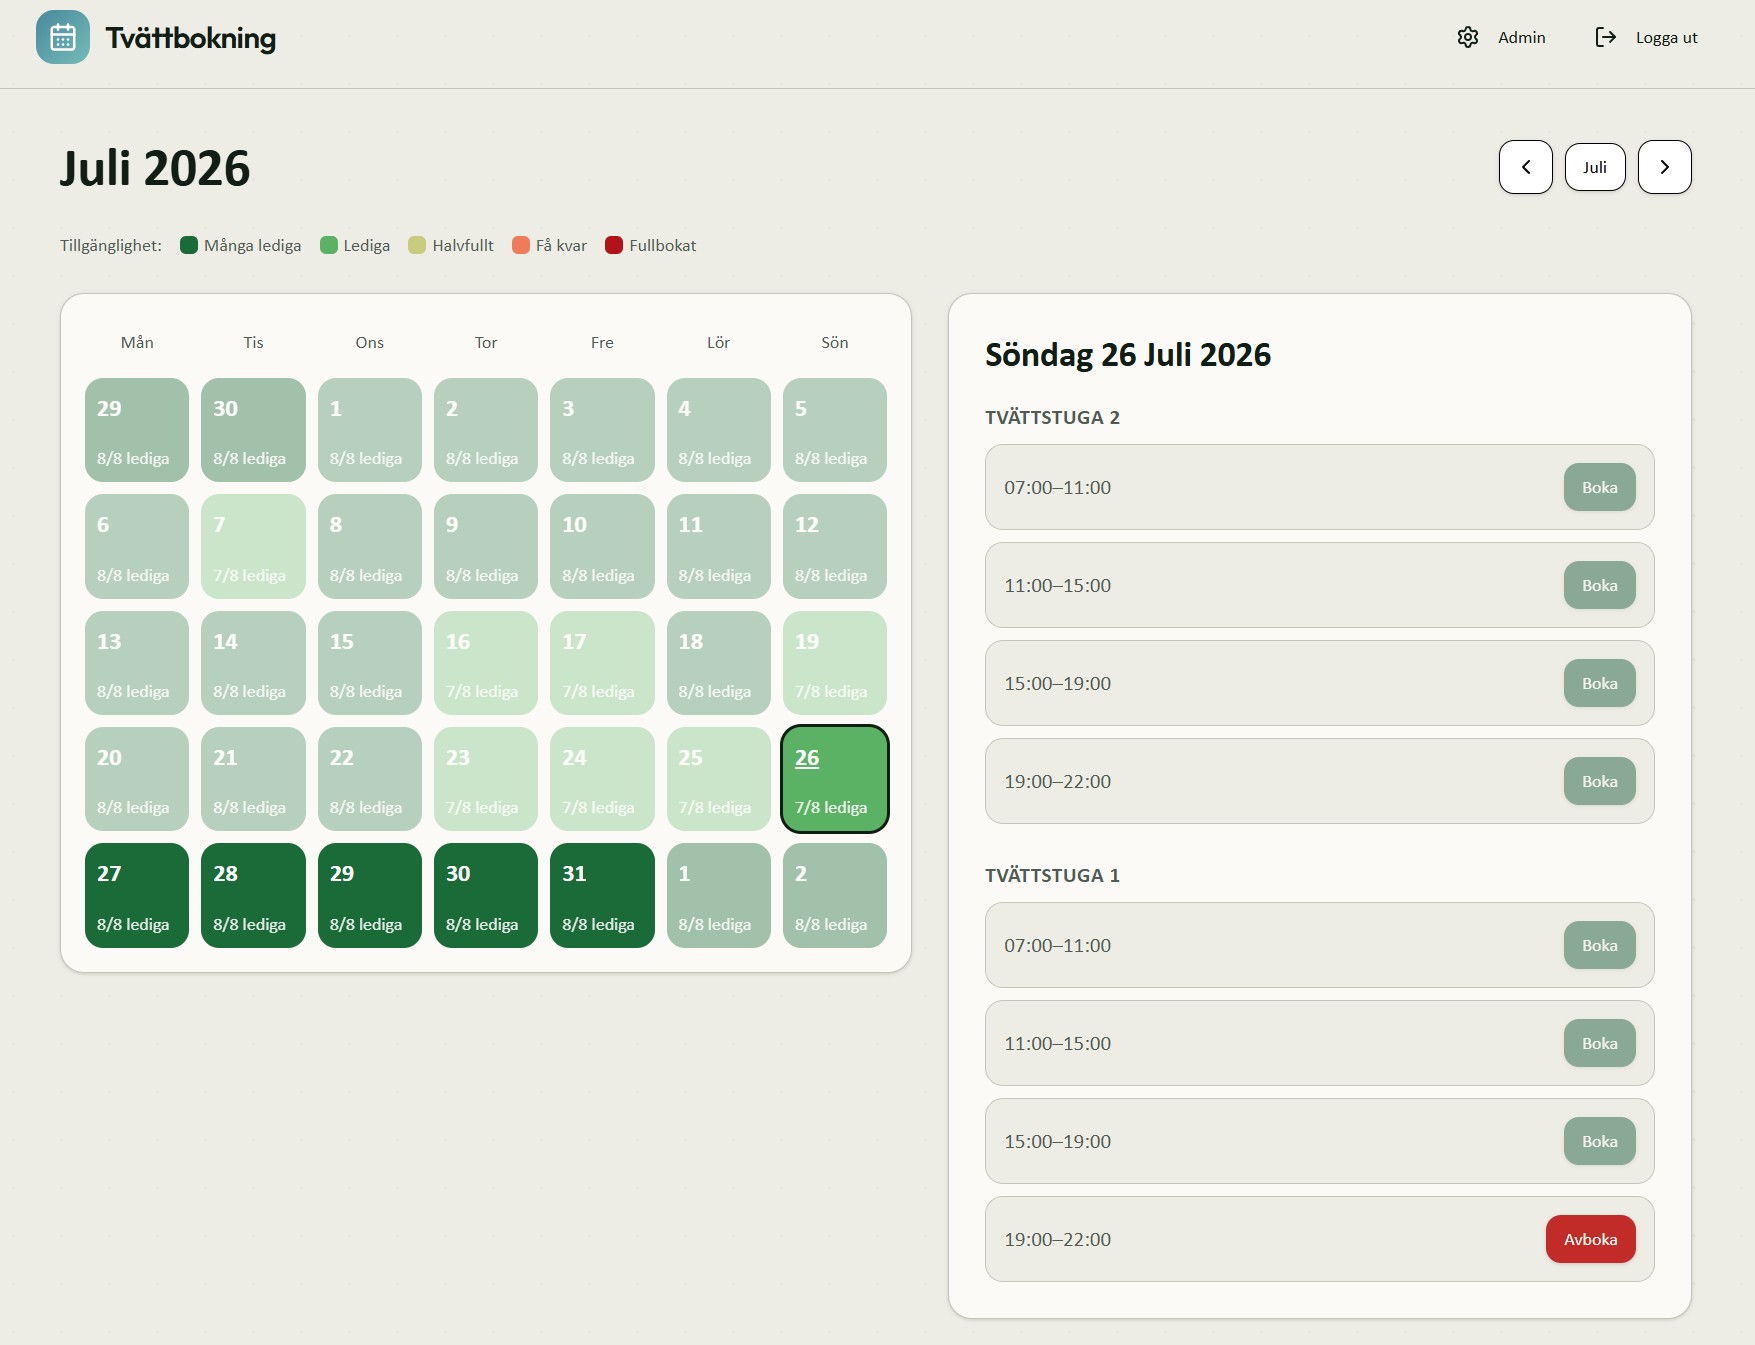This screenshot has height=1345, width=1755.
Task: Select July 23 calendar day
Action: tap(486, 779)
